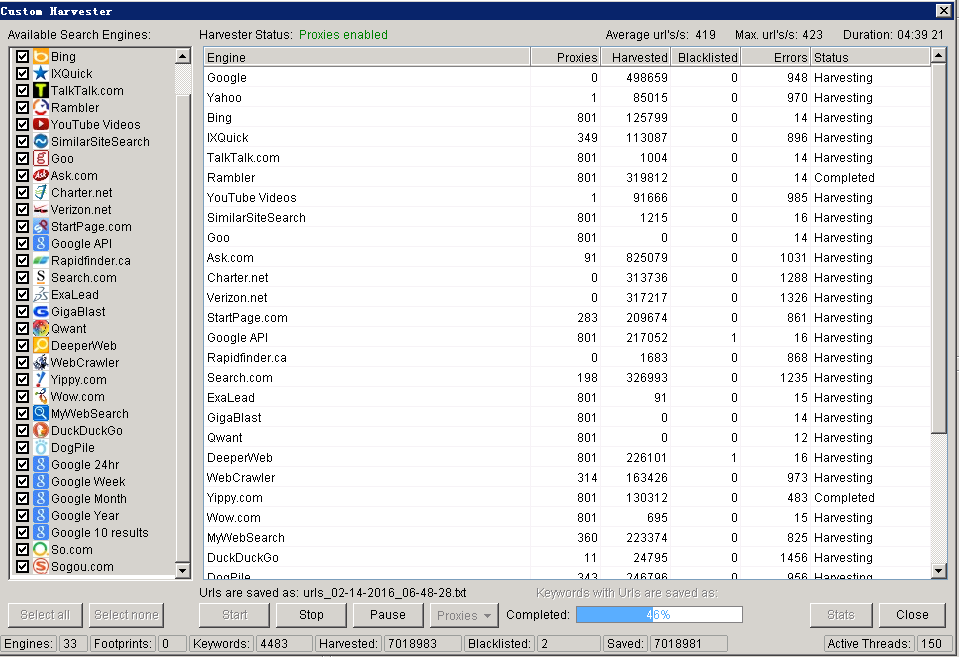Viewport: 959px width, 657px height.
Task: Click results table scroll up arrow
Action: pyautogui.click(x=939, y=56)
